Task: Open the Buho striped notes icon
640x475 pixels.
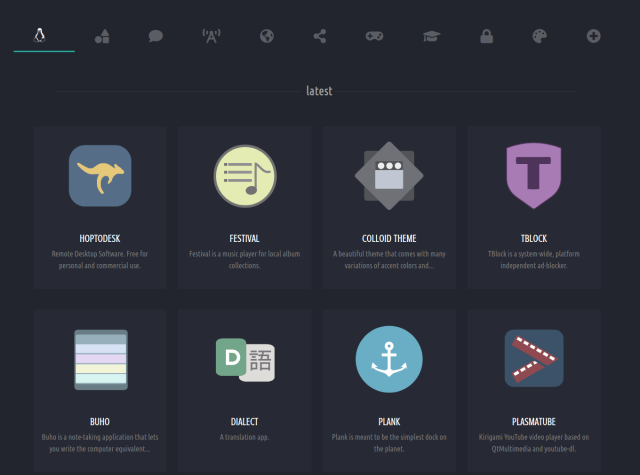Action: point(101,360)
